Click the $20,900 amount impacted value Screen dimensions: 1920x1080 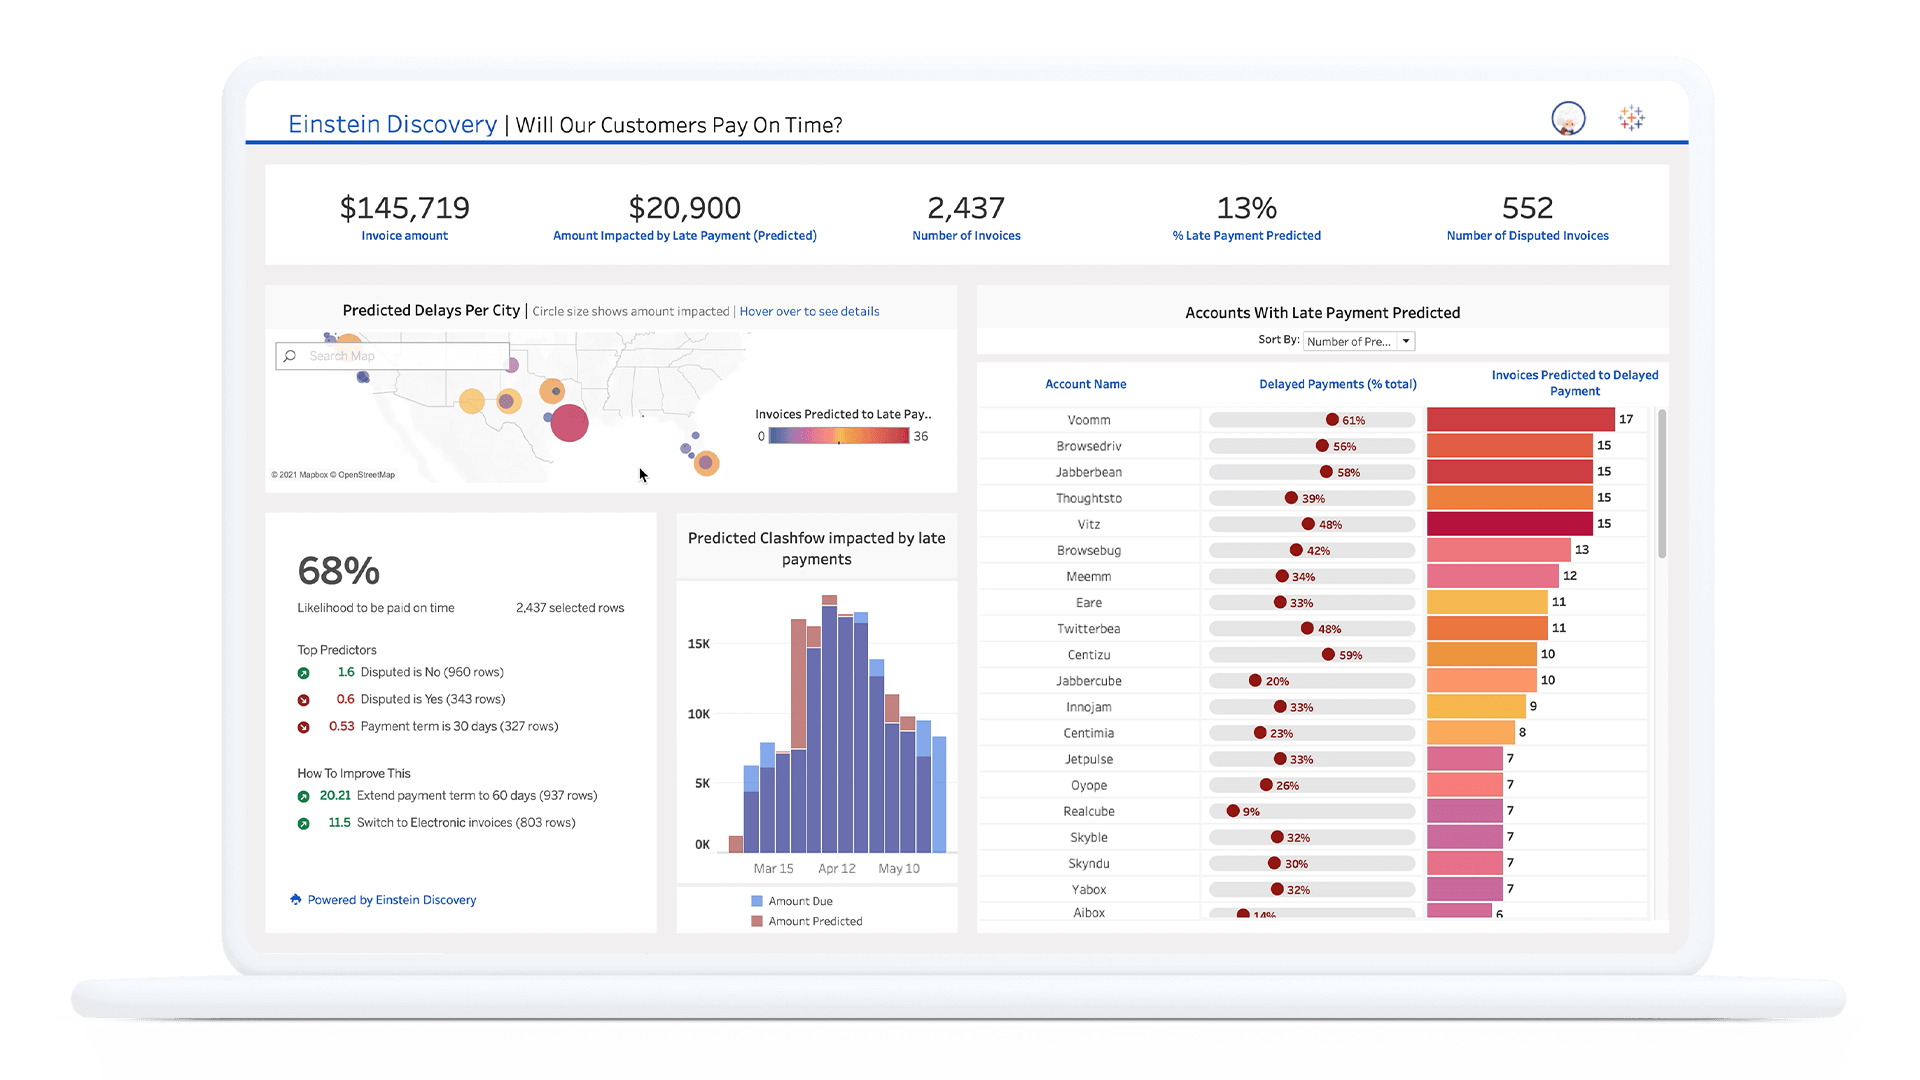click(685, 208)
